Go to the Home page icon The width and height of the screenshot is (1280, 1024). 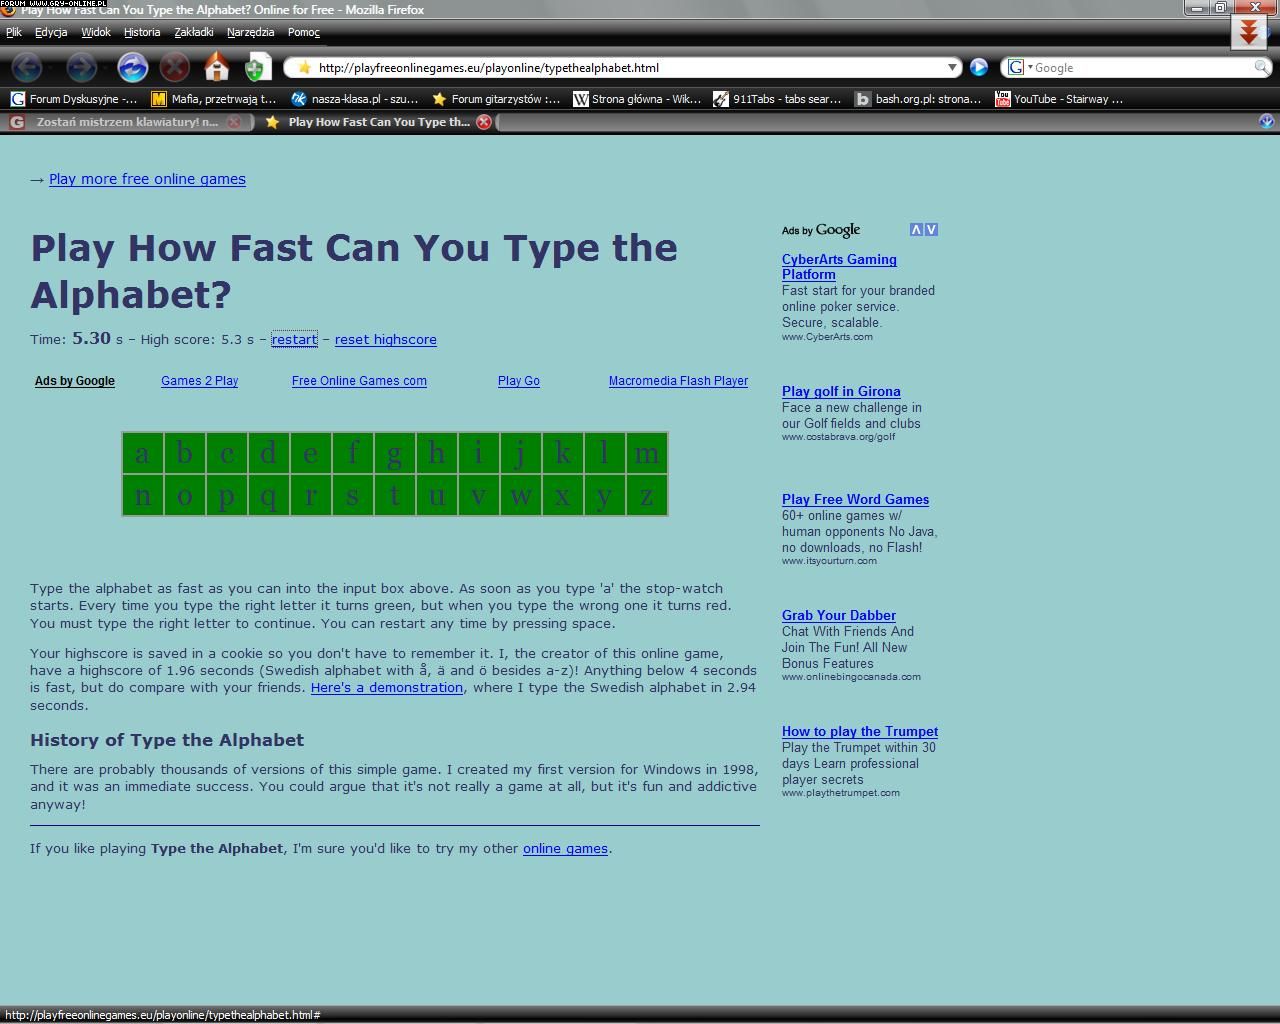[216, 67]
